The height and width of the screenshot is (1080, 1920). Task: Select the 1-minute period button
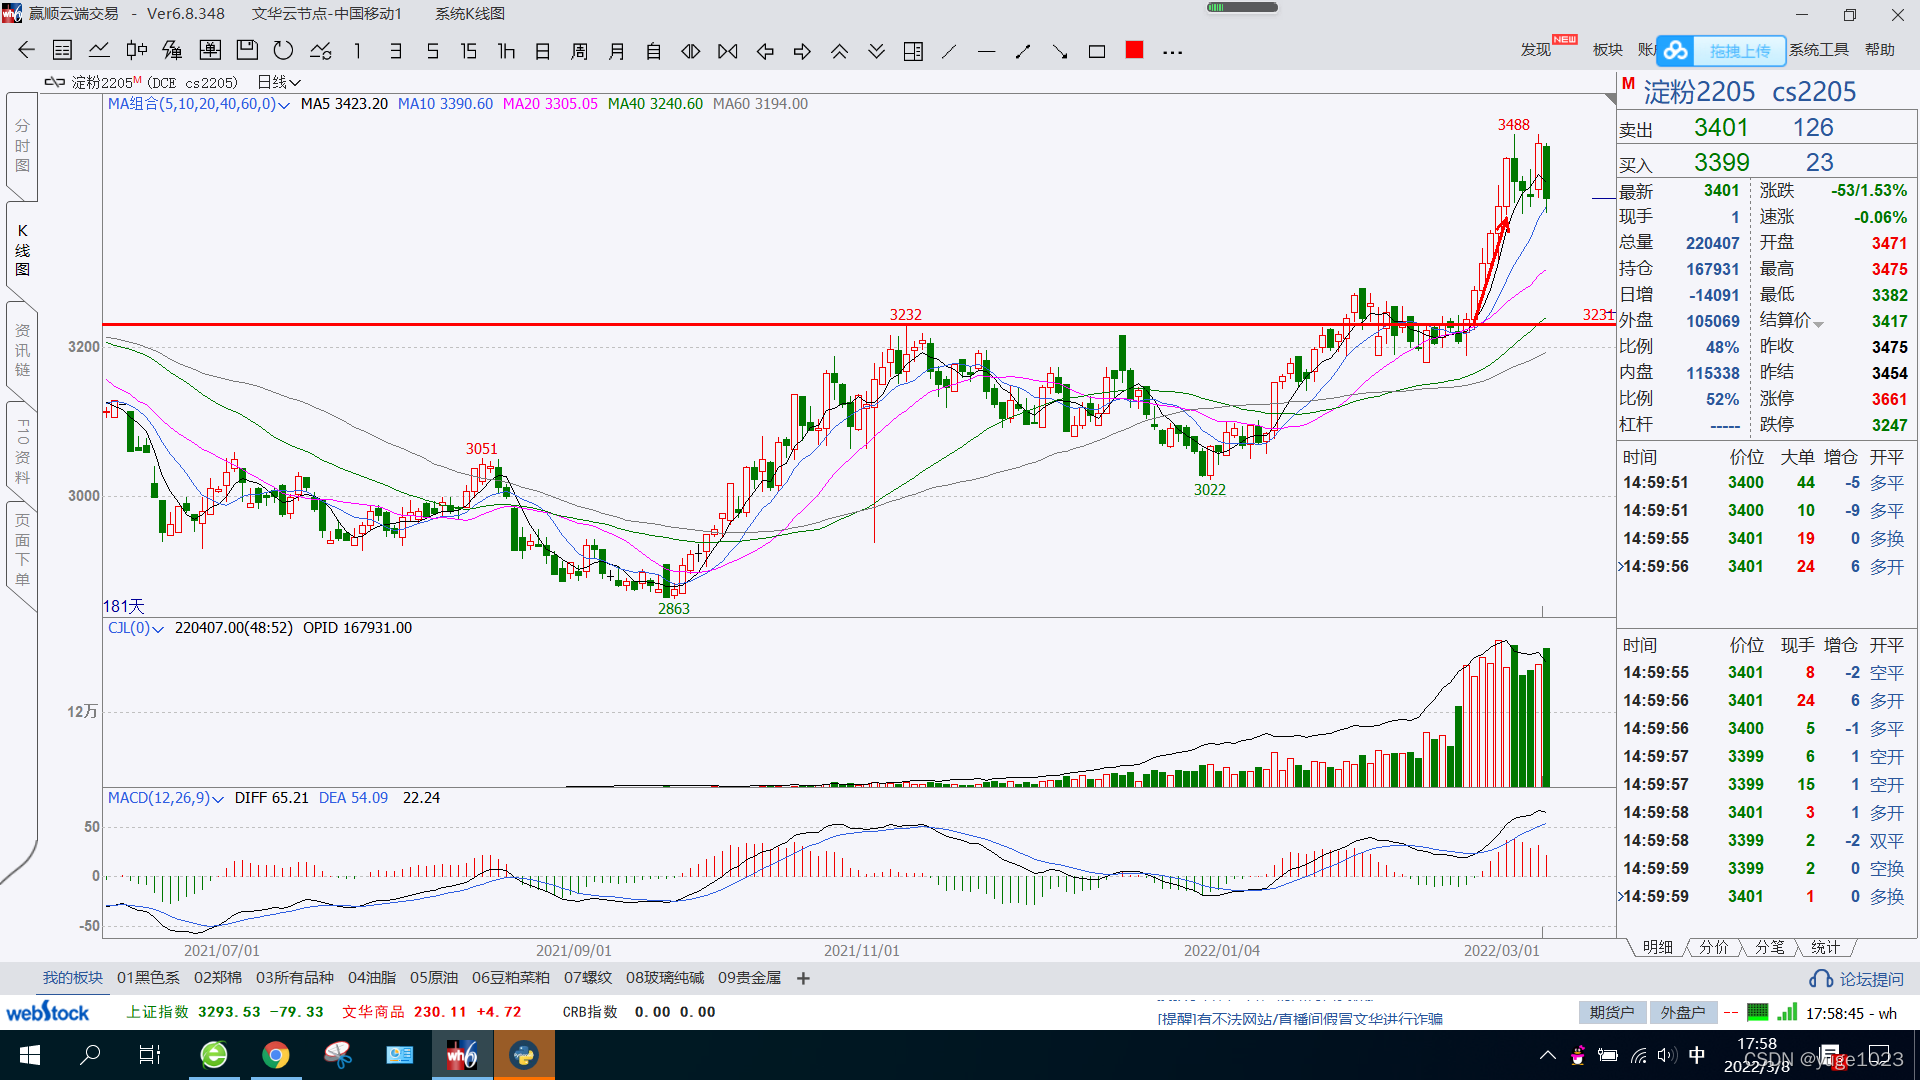358,51
